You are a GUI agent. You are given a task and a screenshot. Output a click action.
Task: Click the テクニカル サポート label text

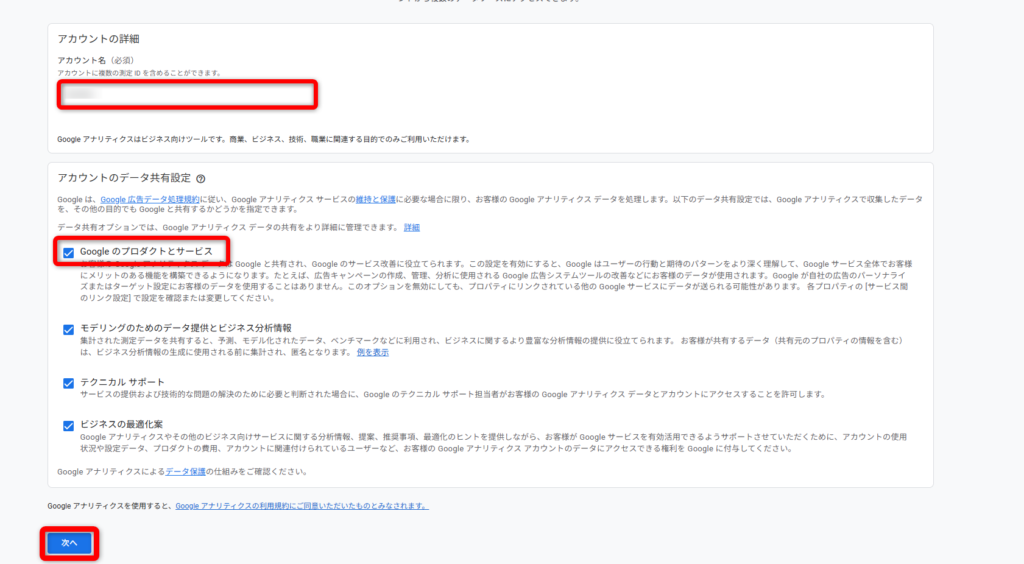(122, 382)
